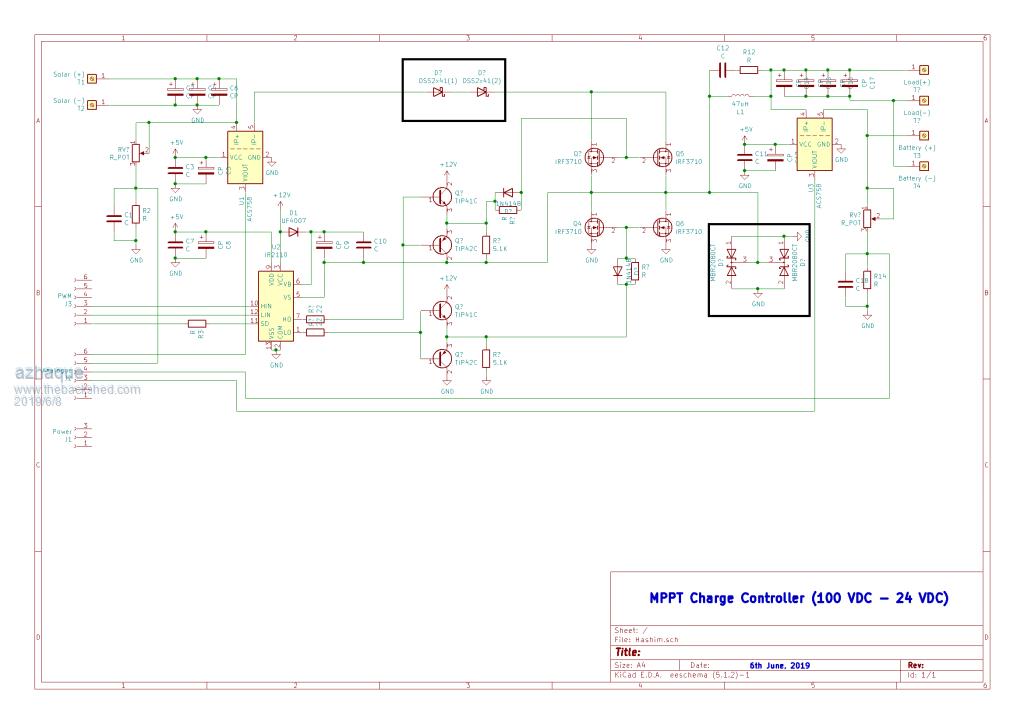The width and height of the screenshot is (1024, 723).
Task: Click the Q5 IRF3710 MOSFET symbol
Action: 661,159
